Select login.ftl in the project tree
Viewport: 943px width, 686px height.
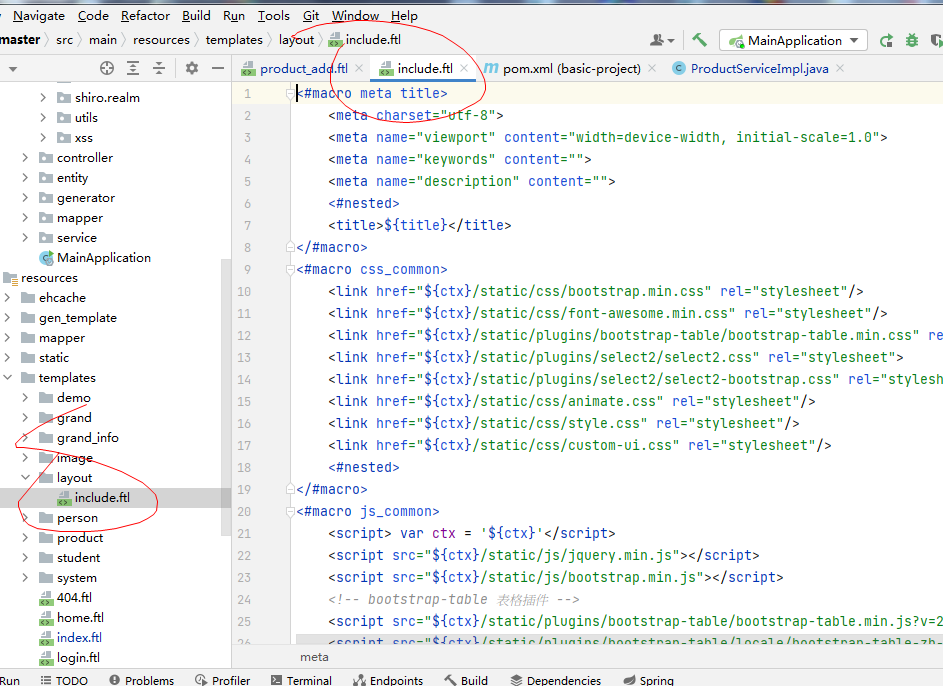(x=78, y=657)
